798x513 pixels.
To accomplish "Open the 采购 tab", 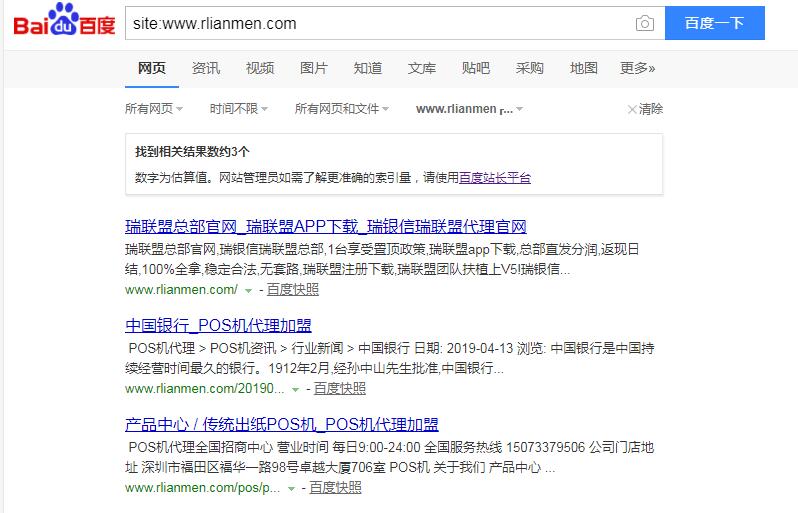I will click(529, 68).
